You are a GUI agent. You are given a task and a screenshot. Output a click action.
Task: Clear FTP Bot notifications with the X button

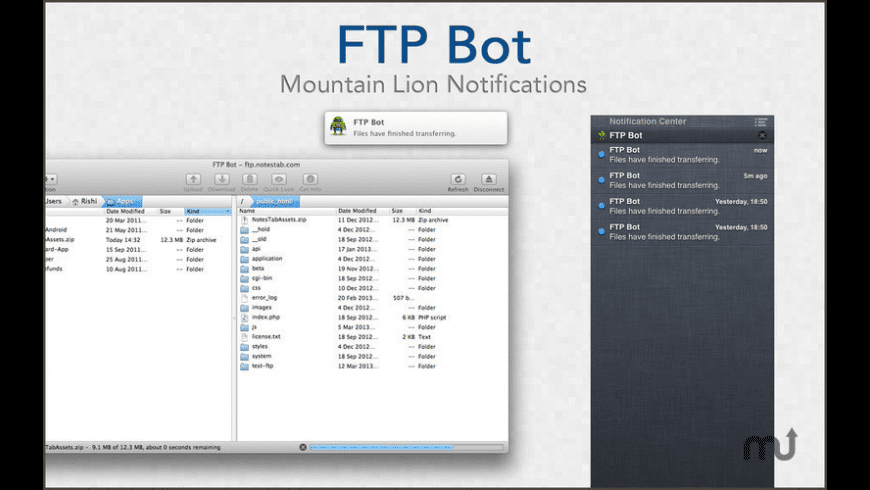tap(762, 135)
